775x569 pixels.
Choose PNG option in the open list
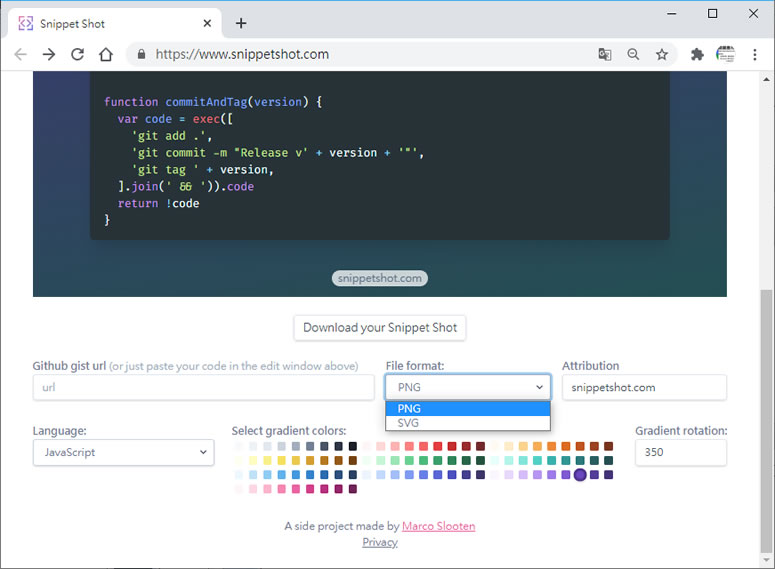click(x=468, y=409)
